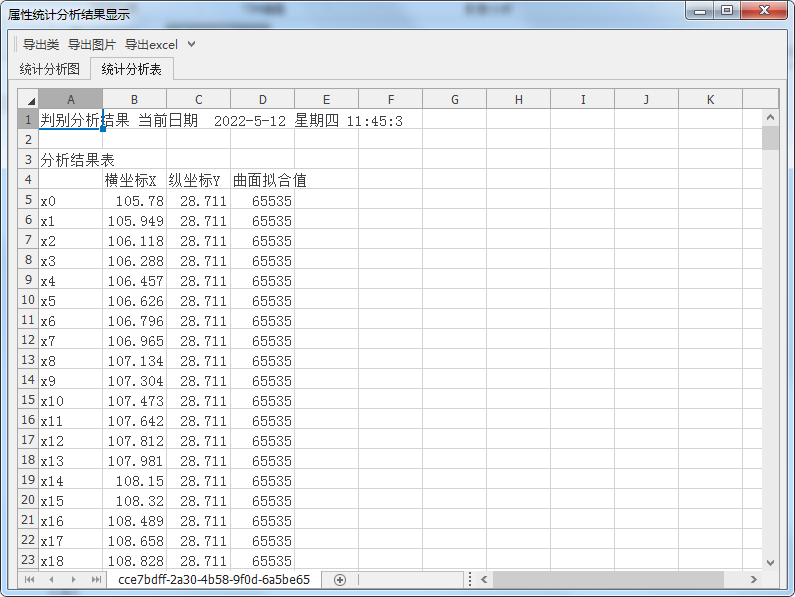
Task: Add a new sheet with the plus icon
Action: tap(340, 580)
